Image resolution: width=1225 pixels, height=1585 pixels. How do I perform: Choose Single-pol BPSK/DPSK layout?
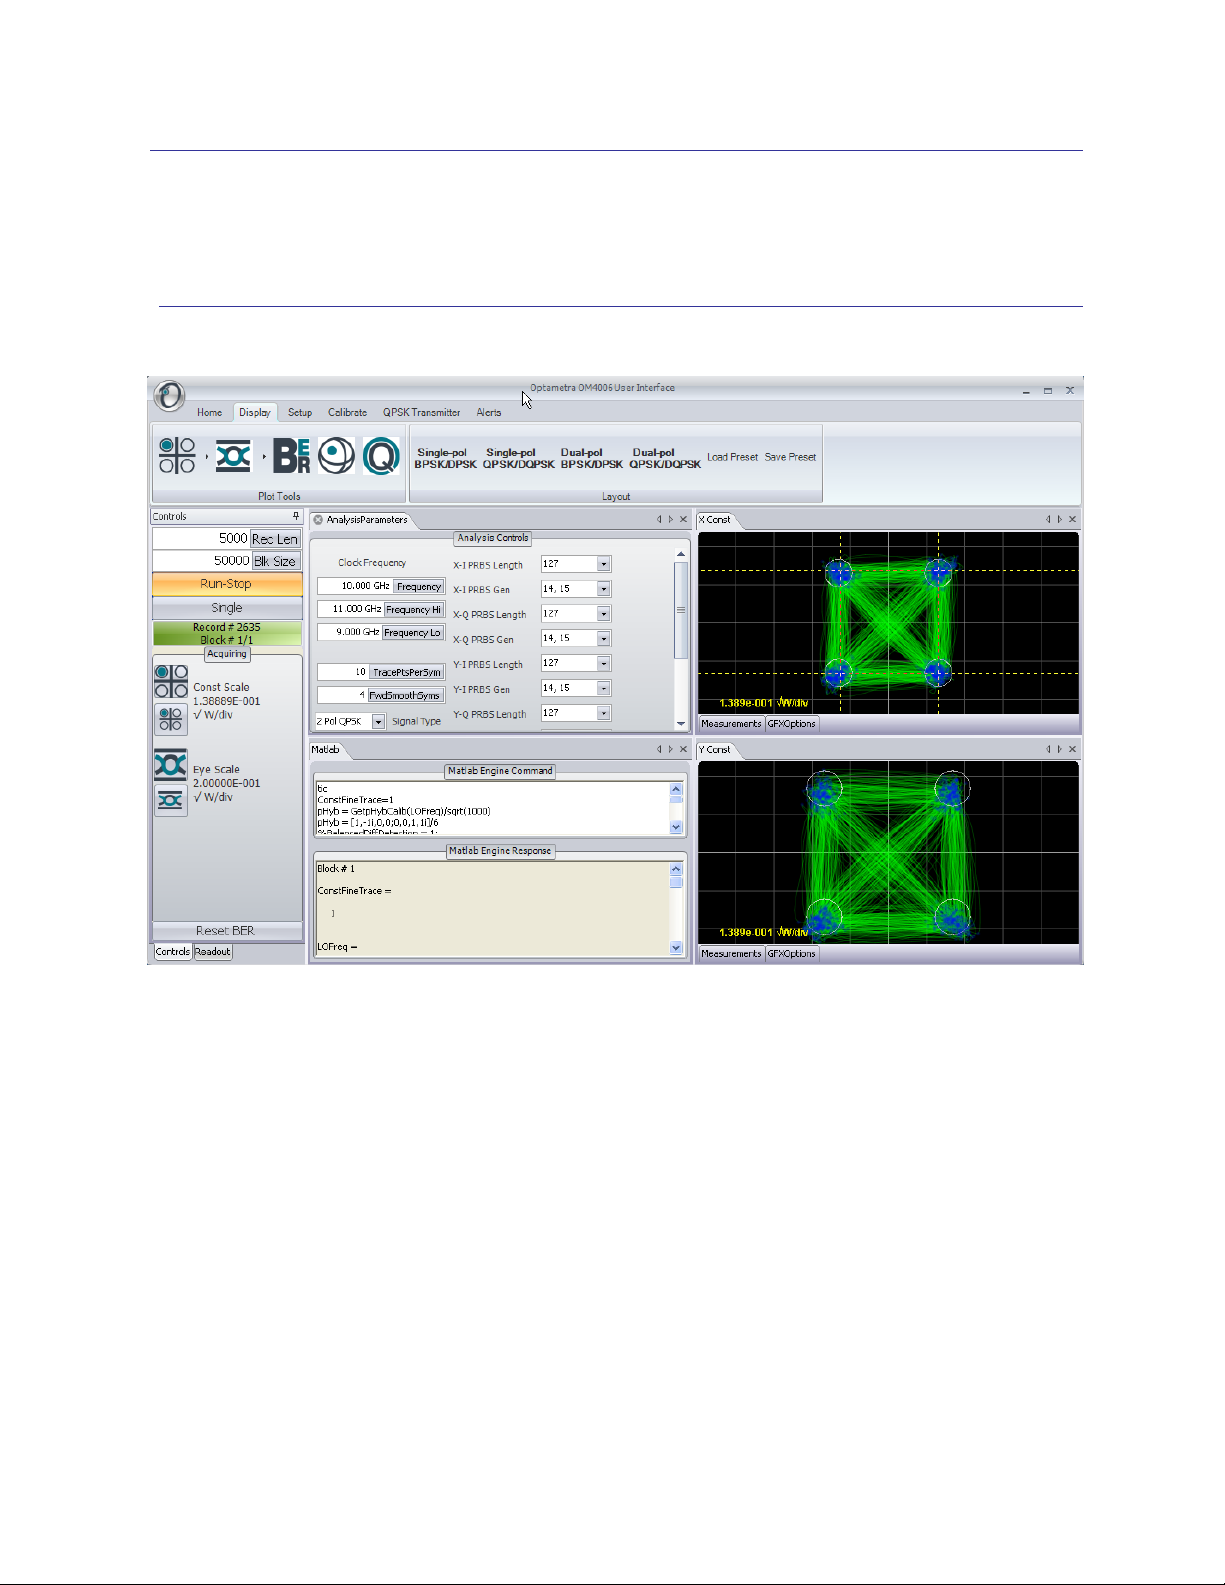pyautogui.click(x=445, y=458)
